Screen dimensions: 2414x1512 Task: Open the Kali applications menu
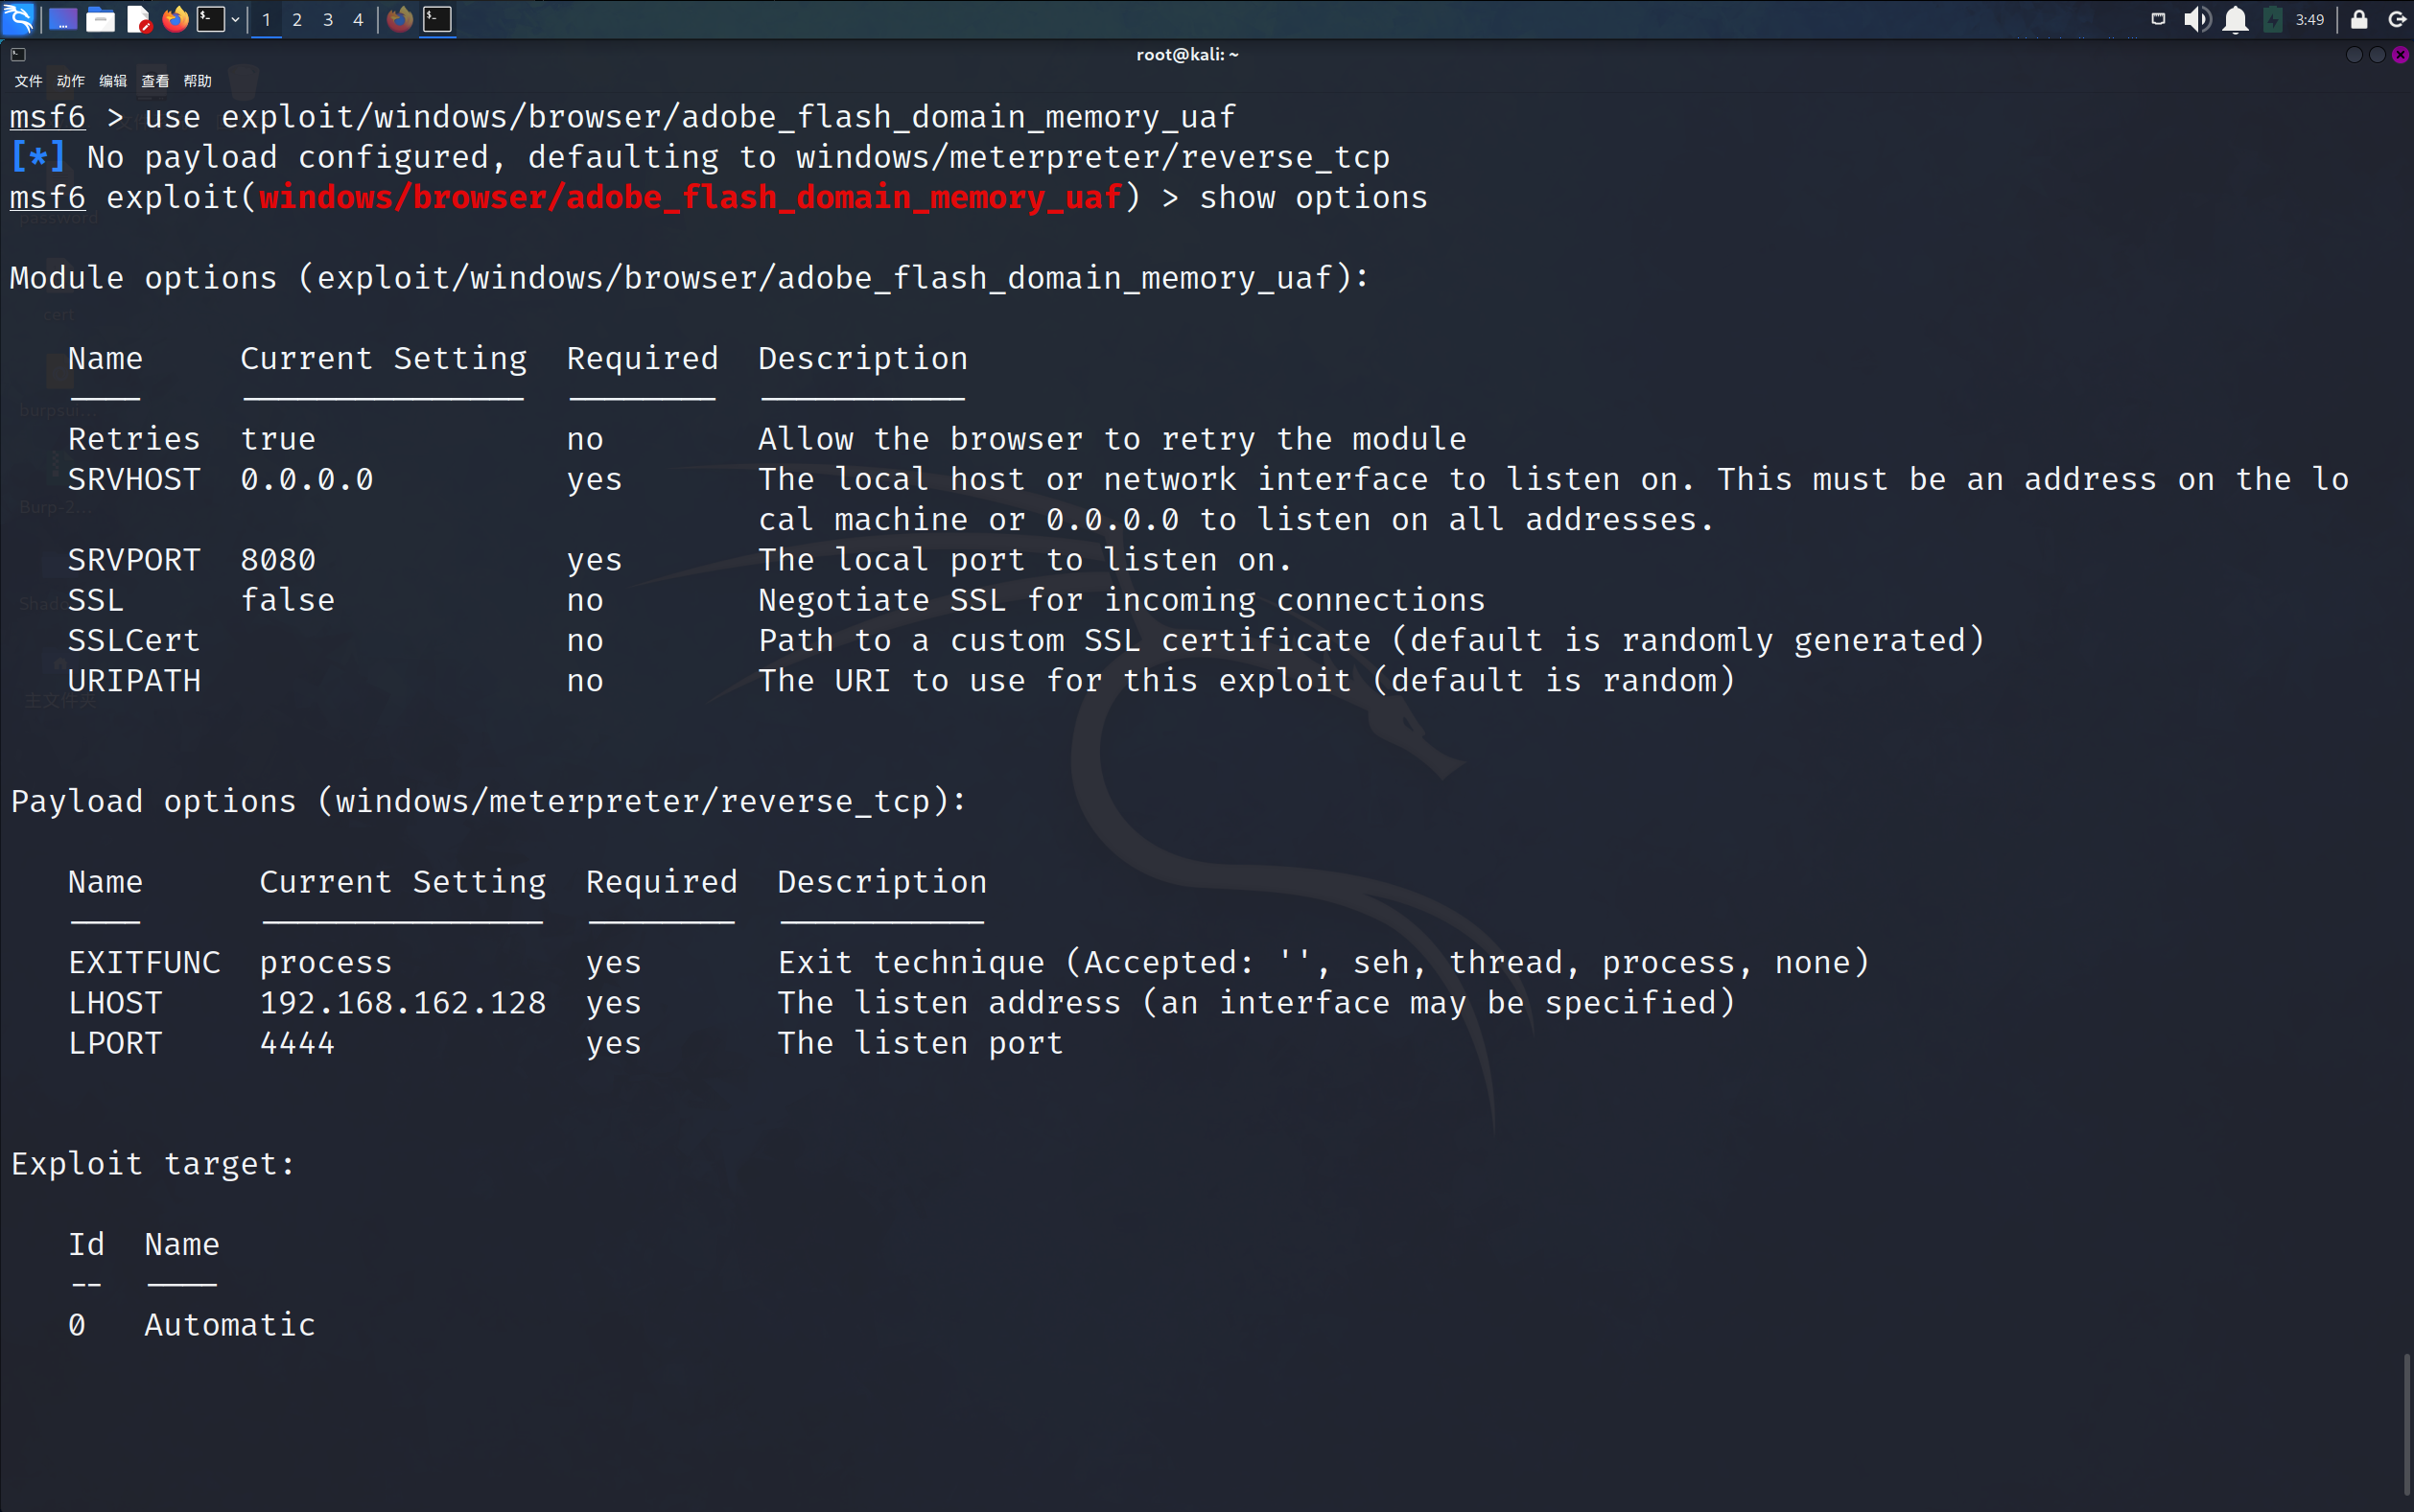(x=19, y=19)
